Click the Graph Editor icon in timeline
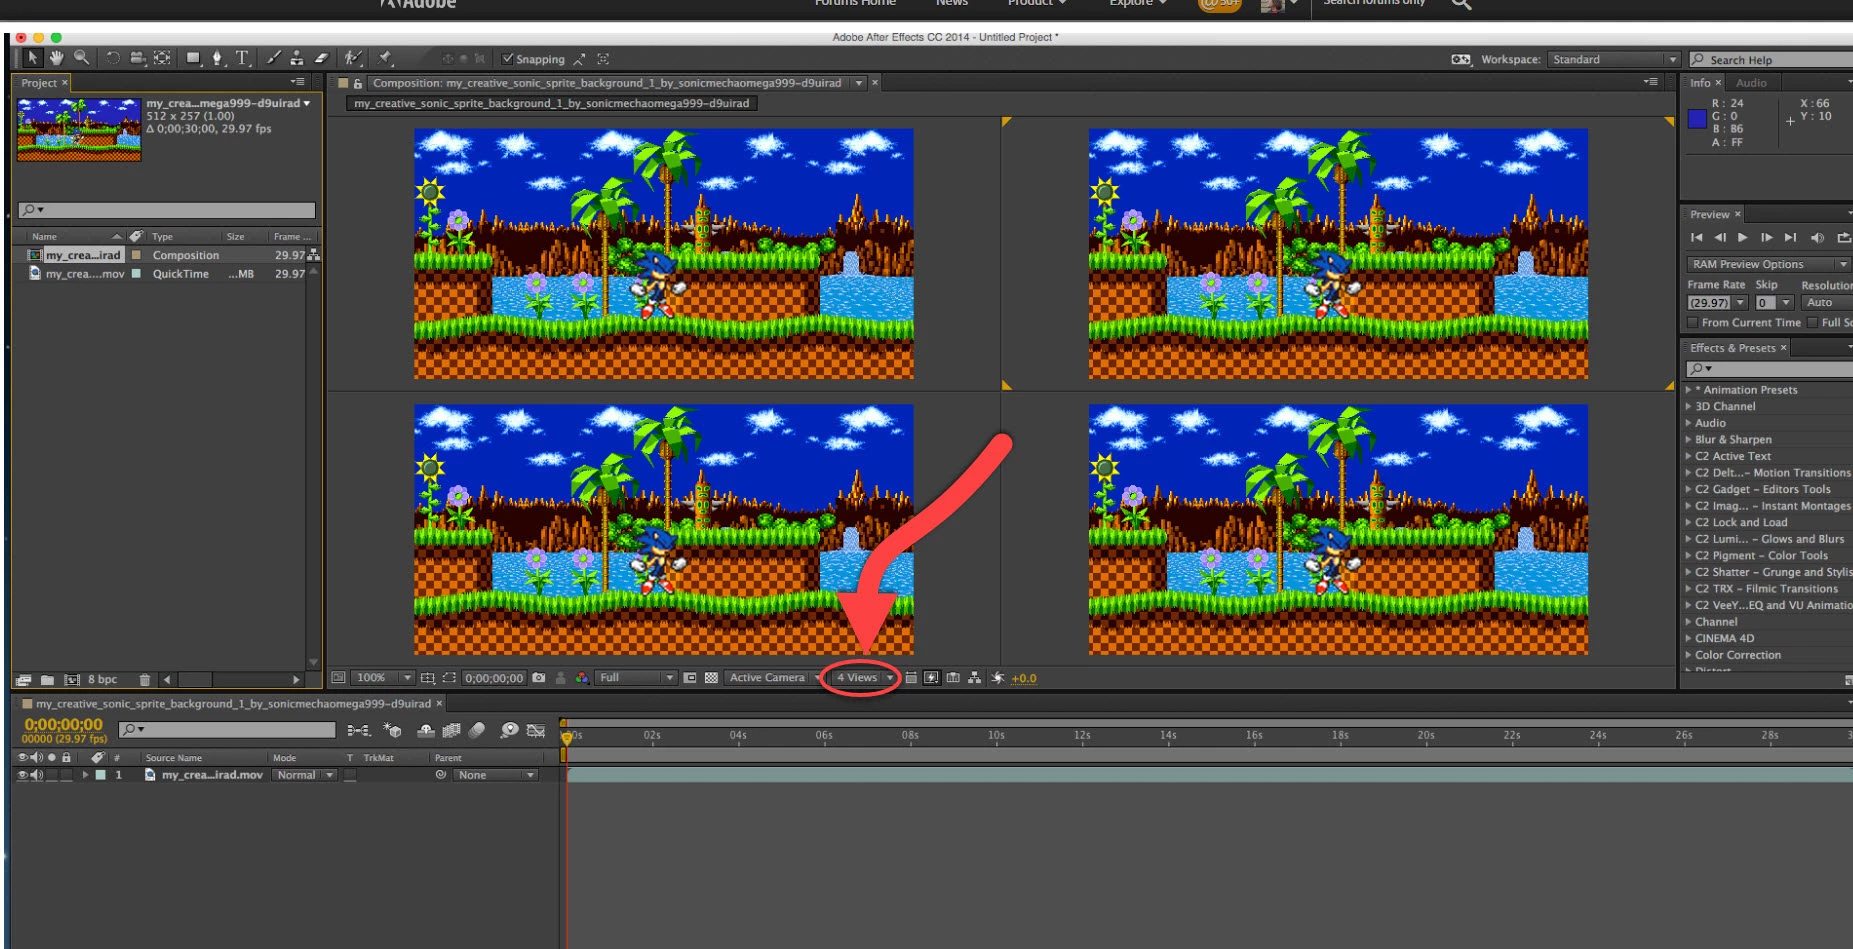1853x949 pixels. coord(536,730)
